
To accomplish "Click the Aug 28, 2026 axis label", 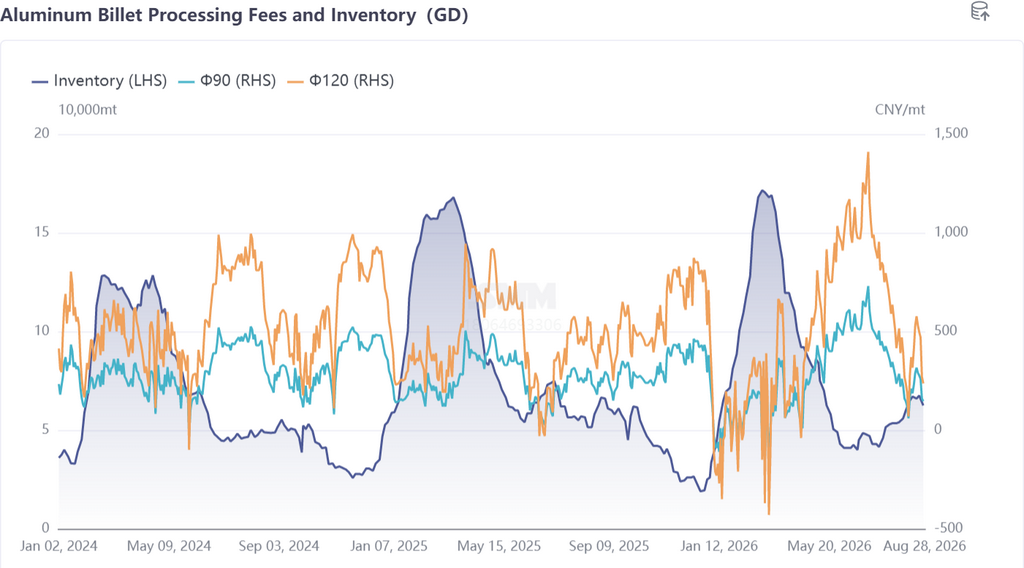I will (x=924, y=546).
